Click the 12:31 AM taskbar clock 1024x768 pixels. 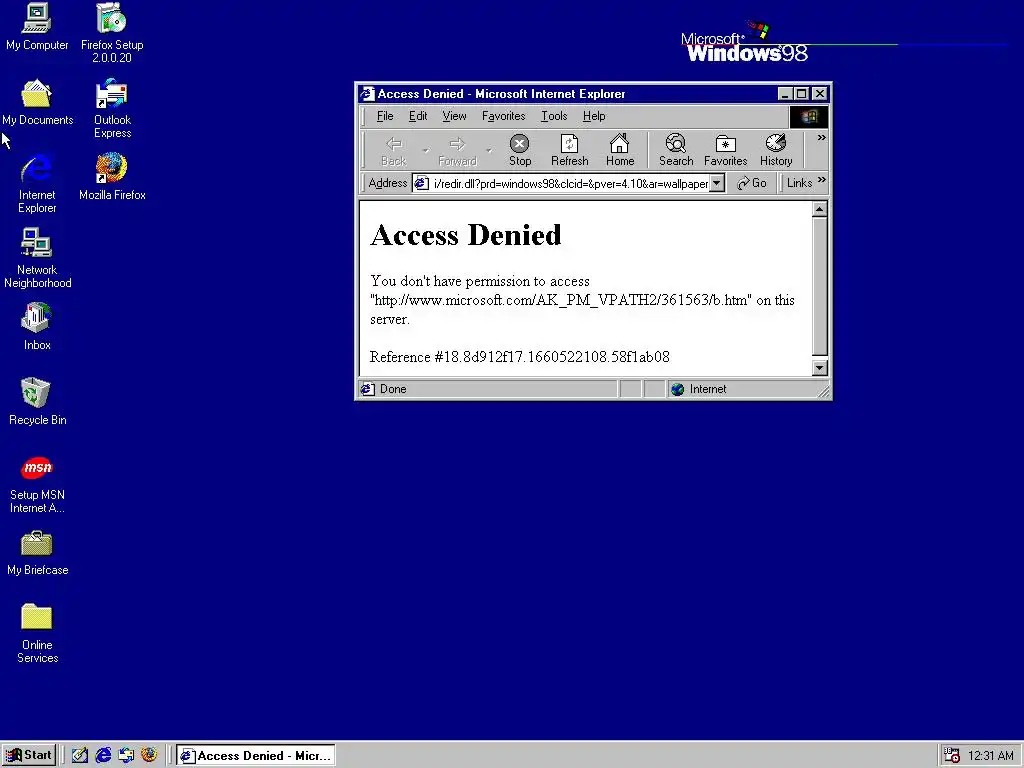point(990,756)
